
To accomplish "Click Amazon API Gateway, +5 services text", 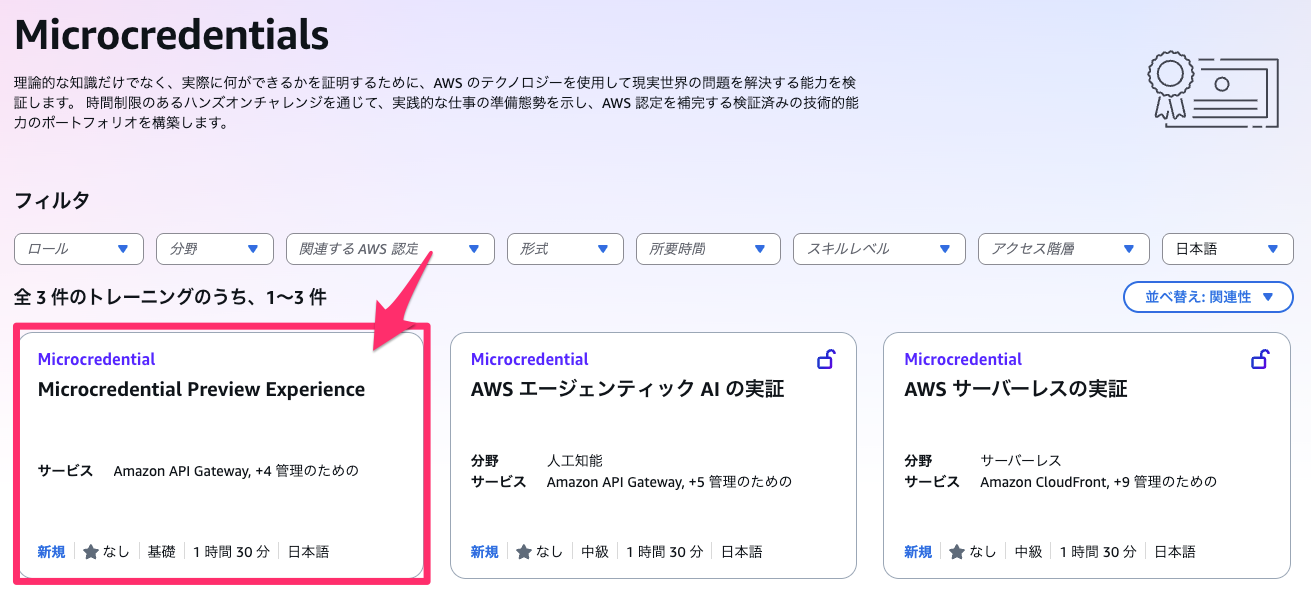I will tap(669, 482).
